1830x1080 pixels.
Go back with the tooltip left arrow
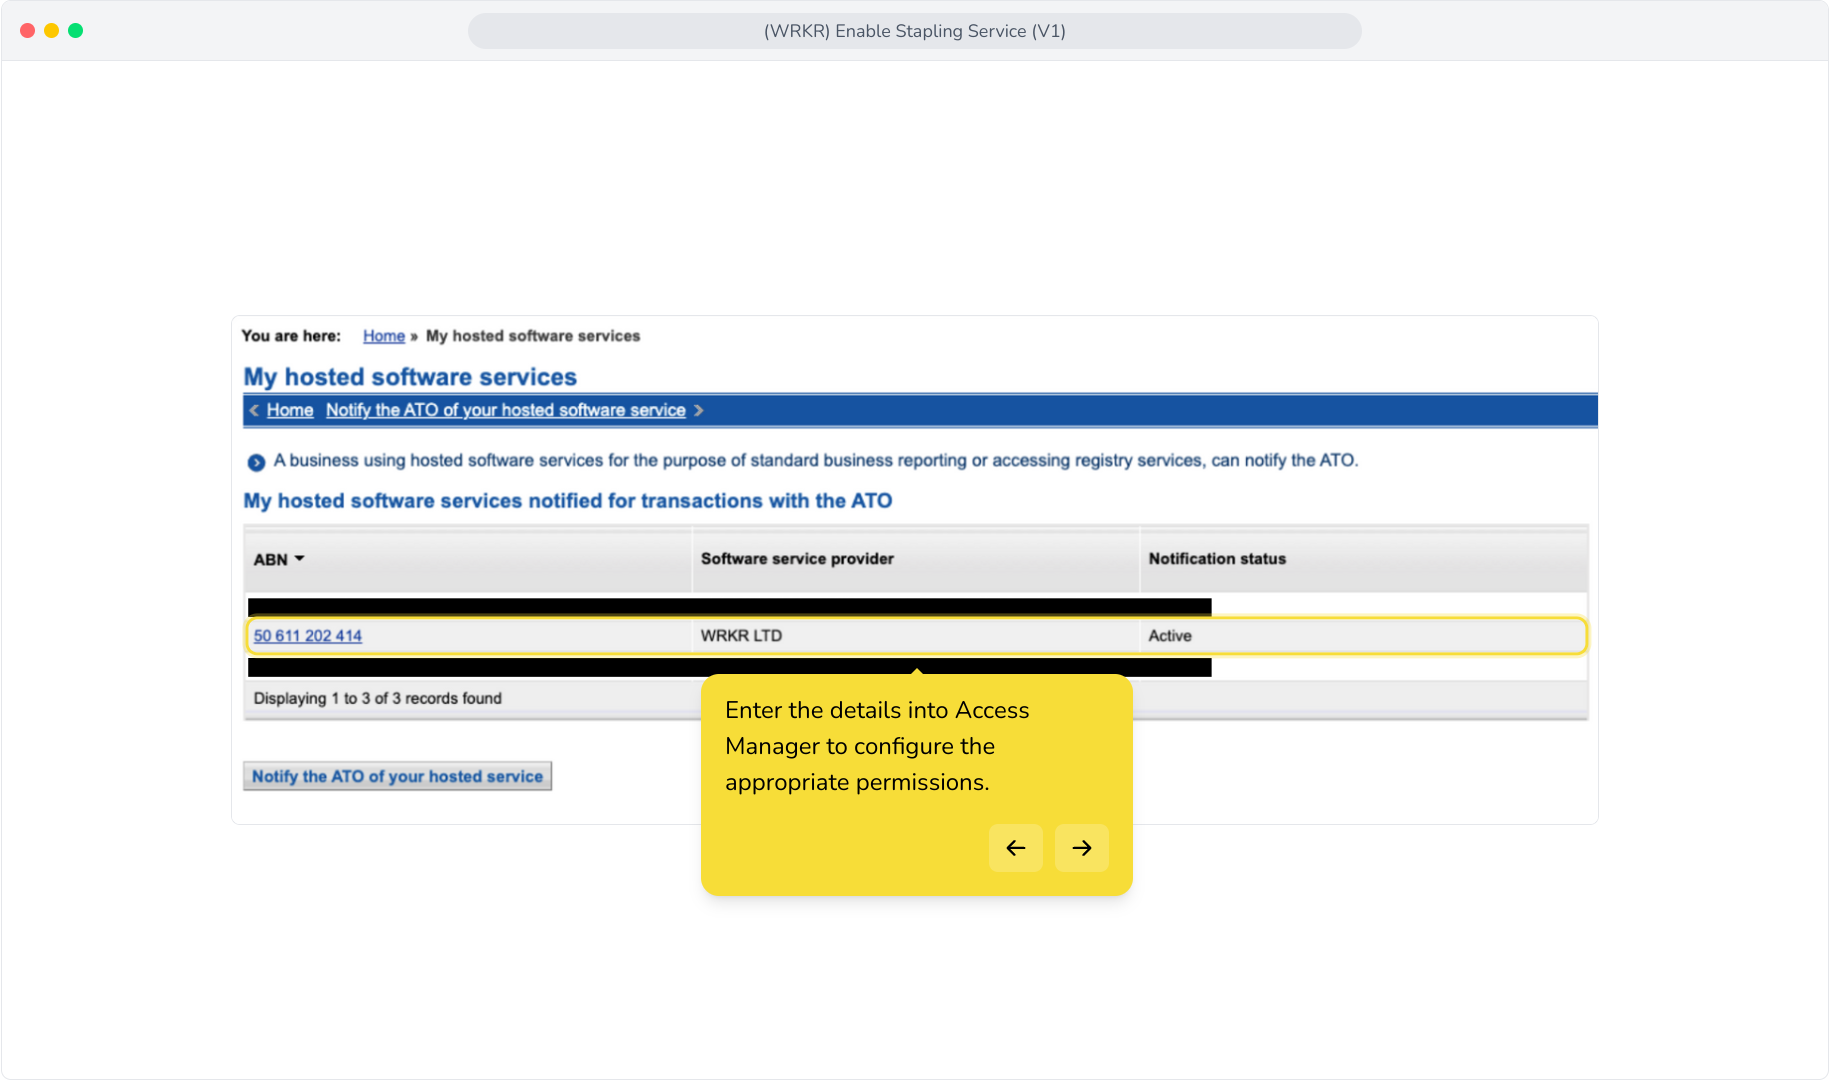coord(1016,848)
